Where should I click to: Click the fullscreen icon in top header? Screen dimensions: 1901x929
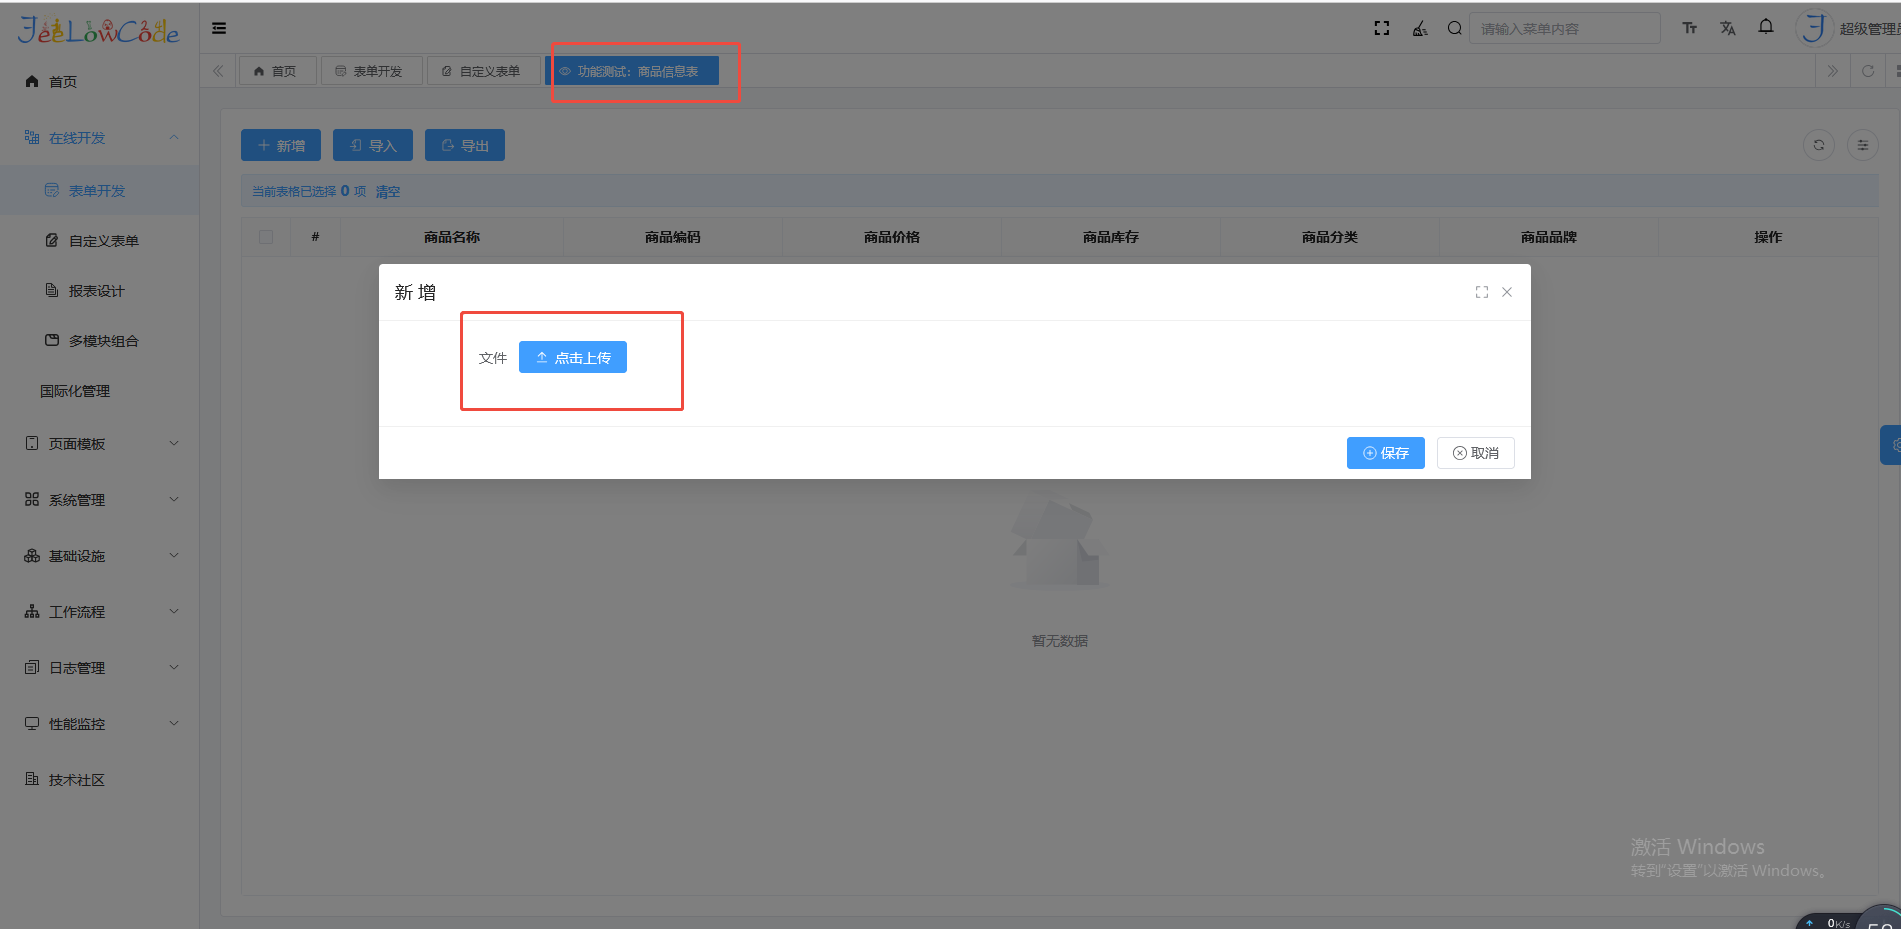pos(1382,28)
